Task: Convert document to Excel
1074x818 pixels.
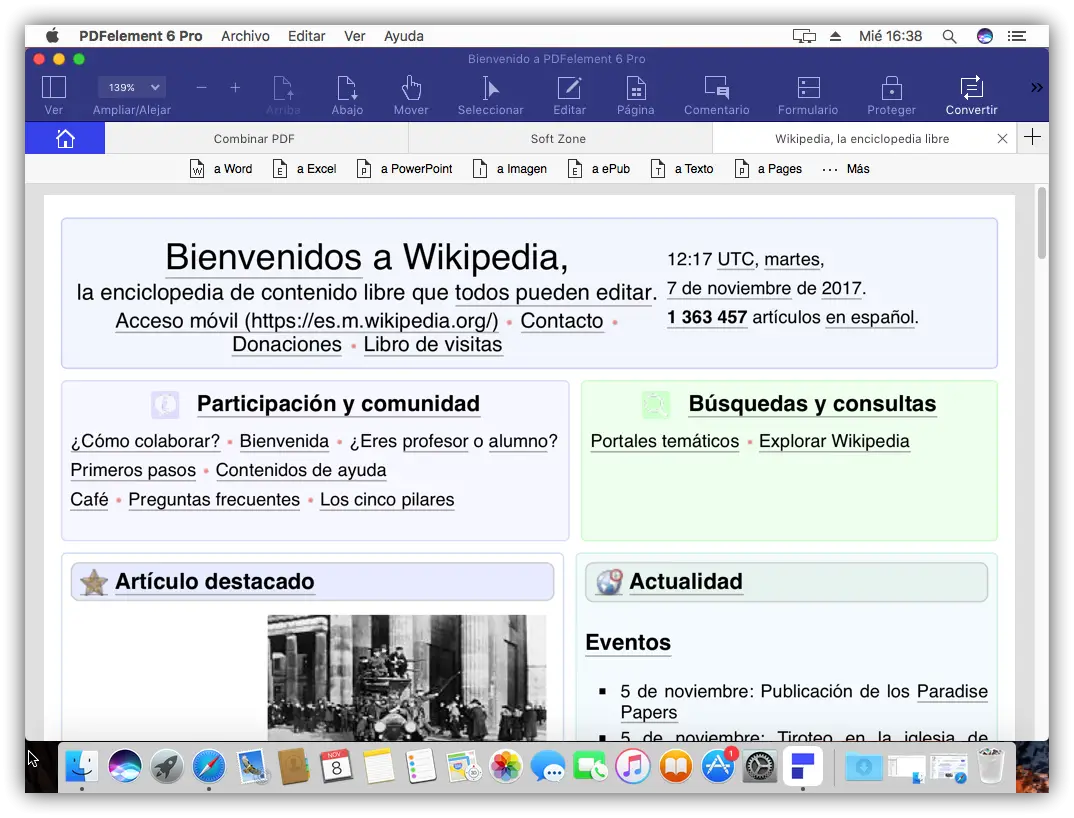Action: pos(305,169)
